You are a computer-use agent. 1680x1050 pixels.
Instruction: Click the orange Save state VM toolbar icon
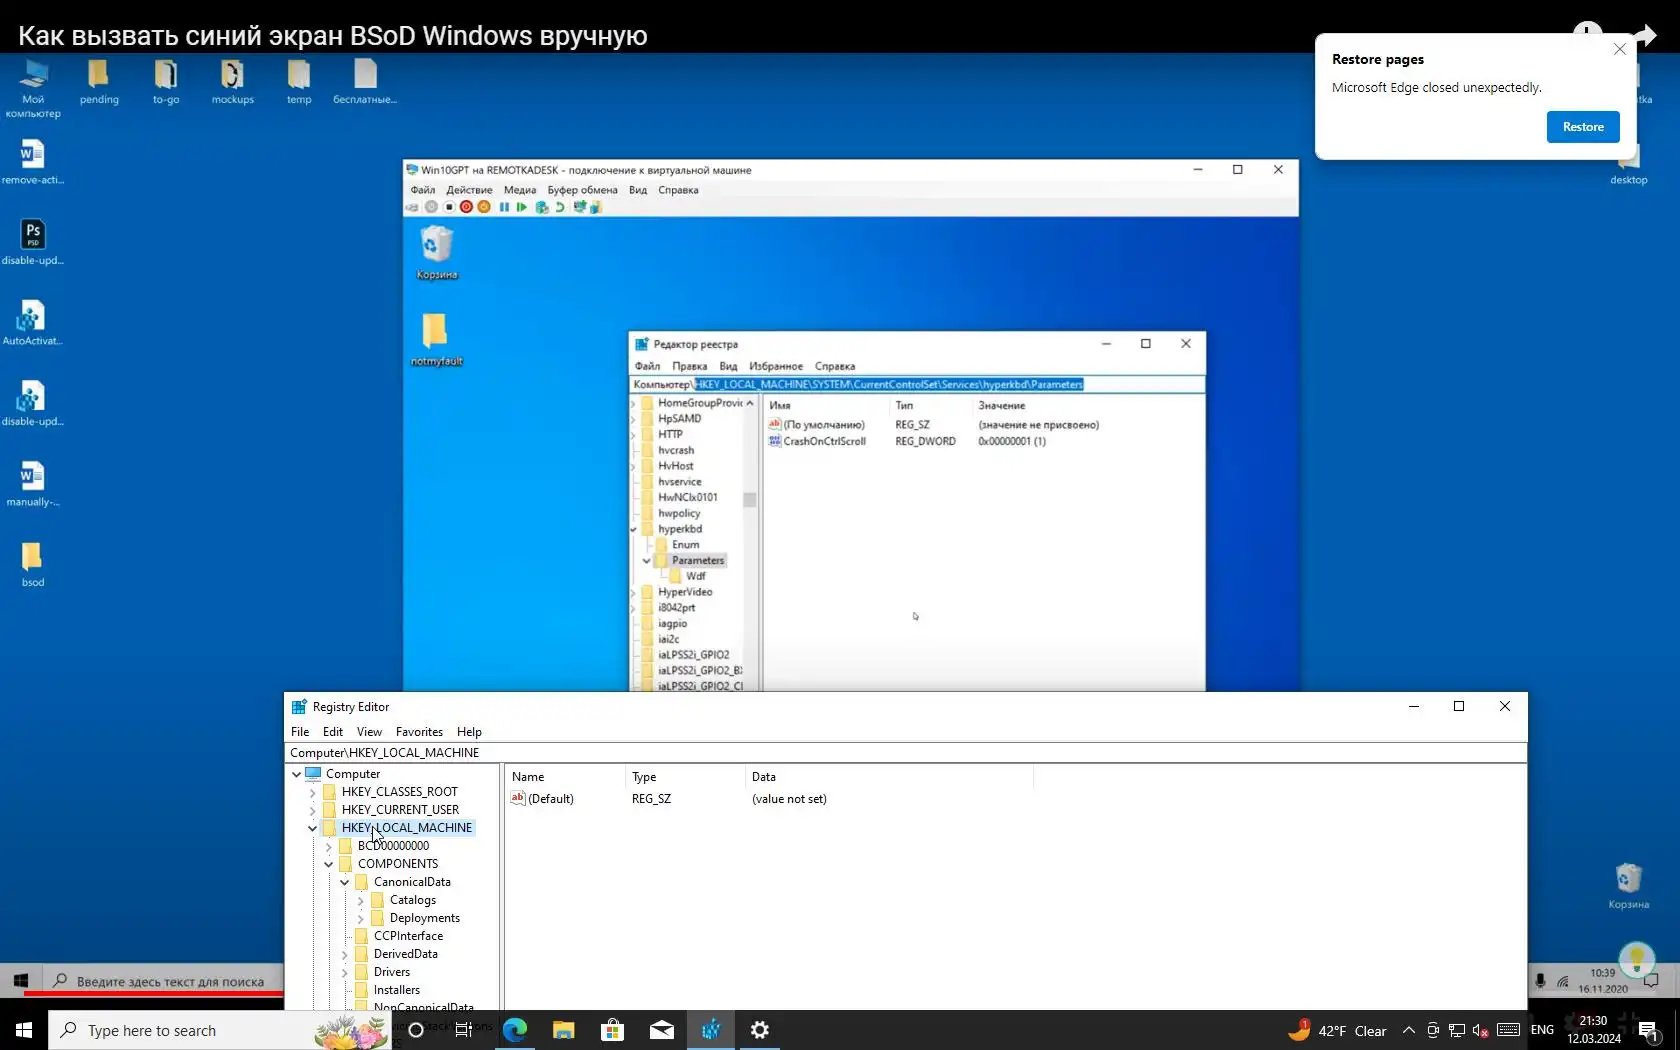484,207
